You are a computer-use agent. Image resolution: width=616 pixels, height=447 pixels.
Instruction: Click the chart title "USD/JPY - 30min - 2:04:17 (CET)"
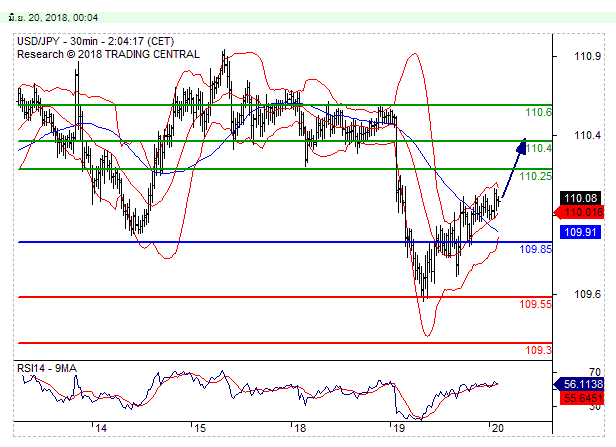pos(95,41)
